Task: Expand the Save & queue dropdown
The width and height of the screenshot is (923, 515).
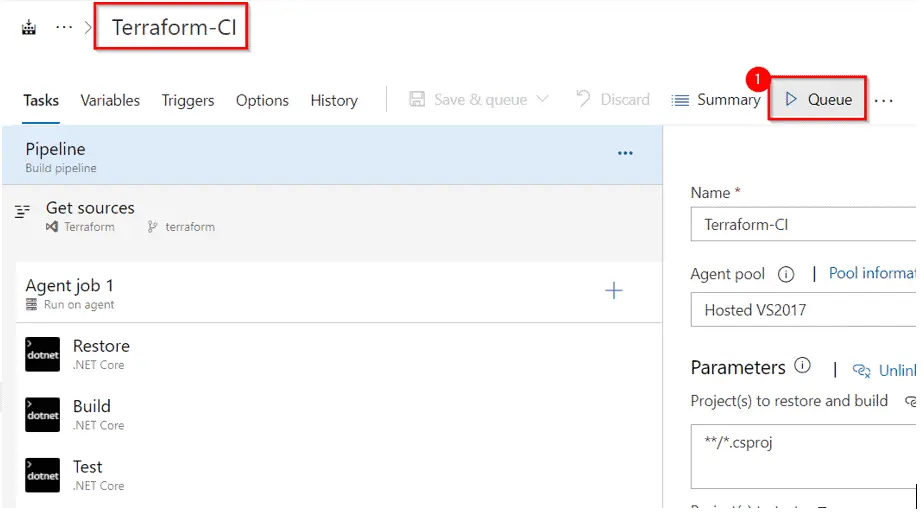Action: click(542, 100)
